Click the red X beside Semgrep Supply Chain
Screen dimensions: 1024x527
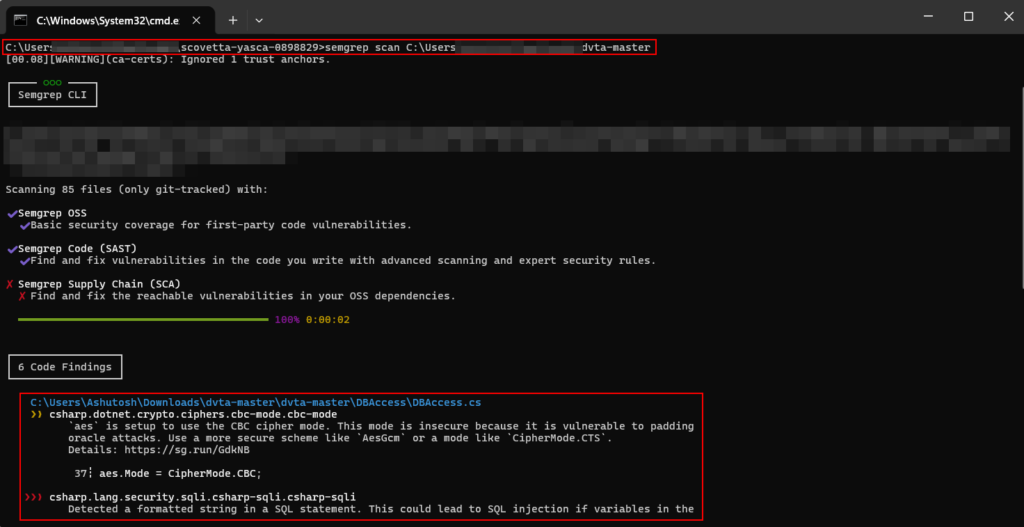pos(10,284)
